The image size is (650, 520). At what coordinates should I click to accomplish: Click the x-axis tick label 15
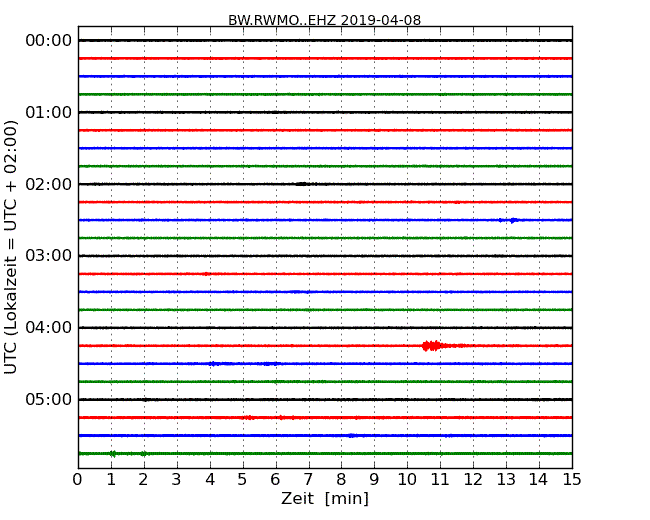(x=572, y=480)
